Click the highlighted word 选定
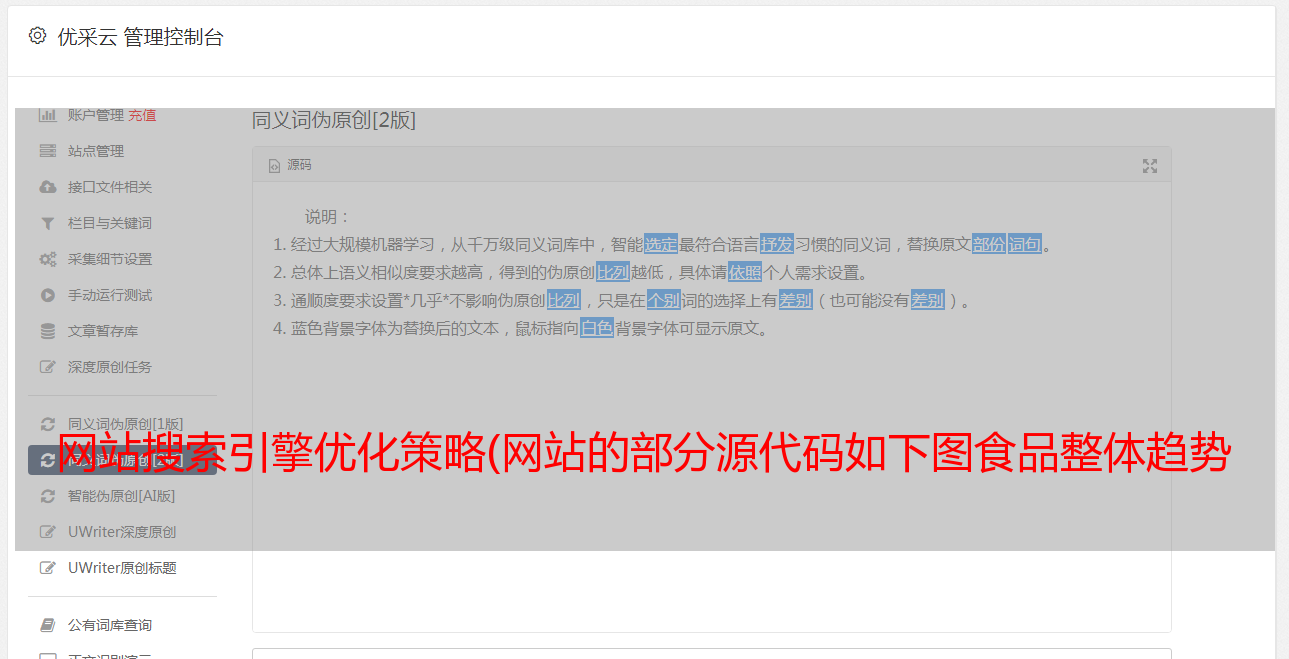The height and width of the screenshot is (659, 1289). (x=661, y=244)
